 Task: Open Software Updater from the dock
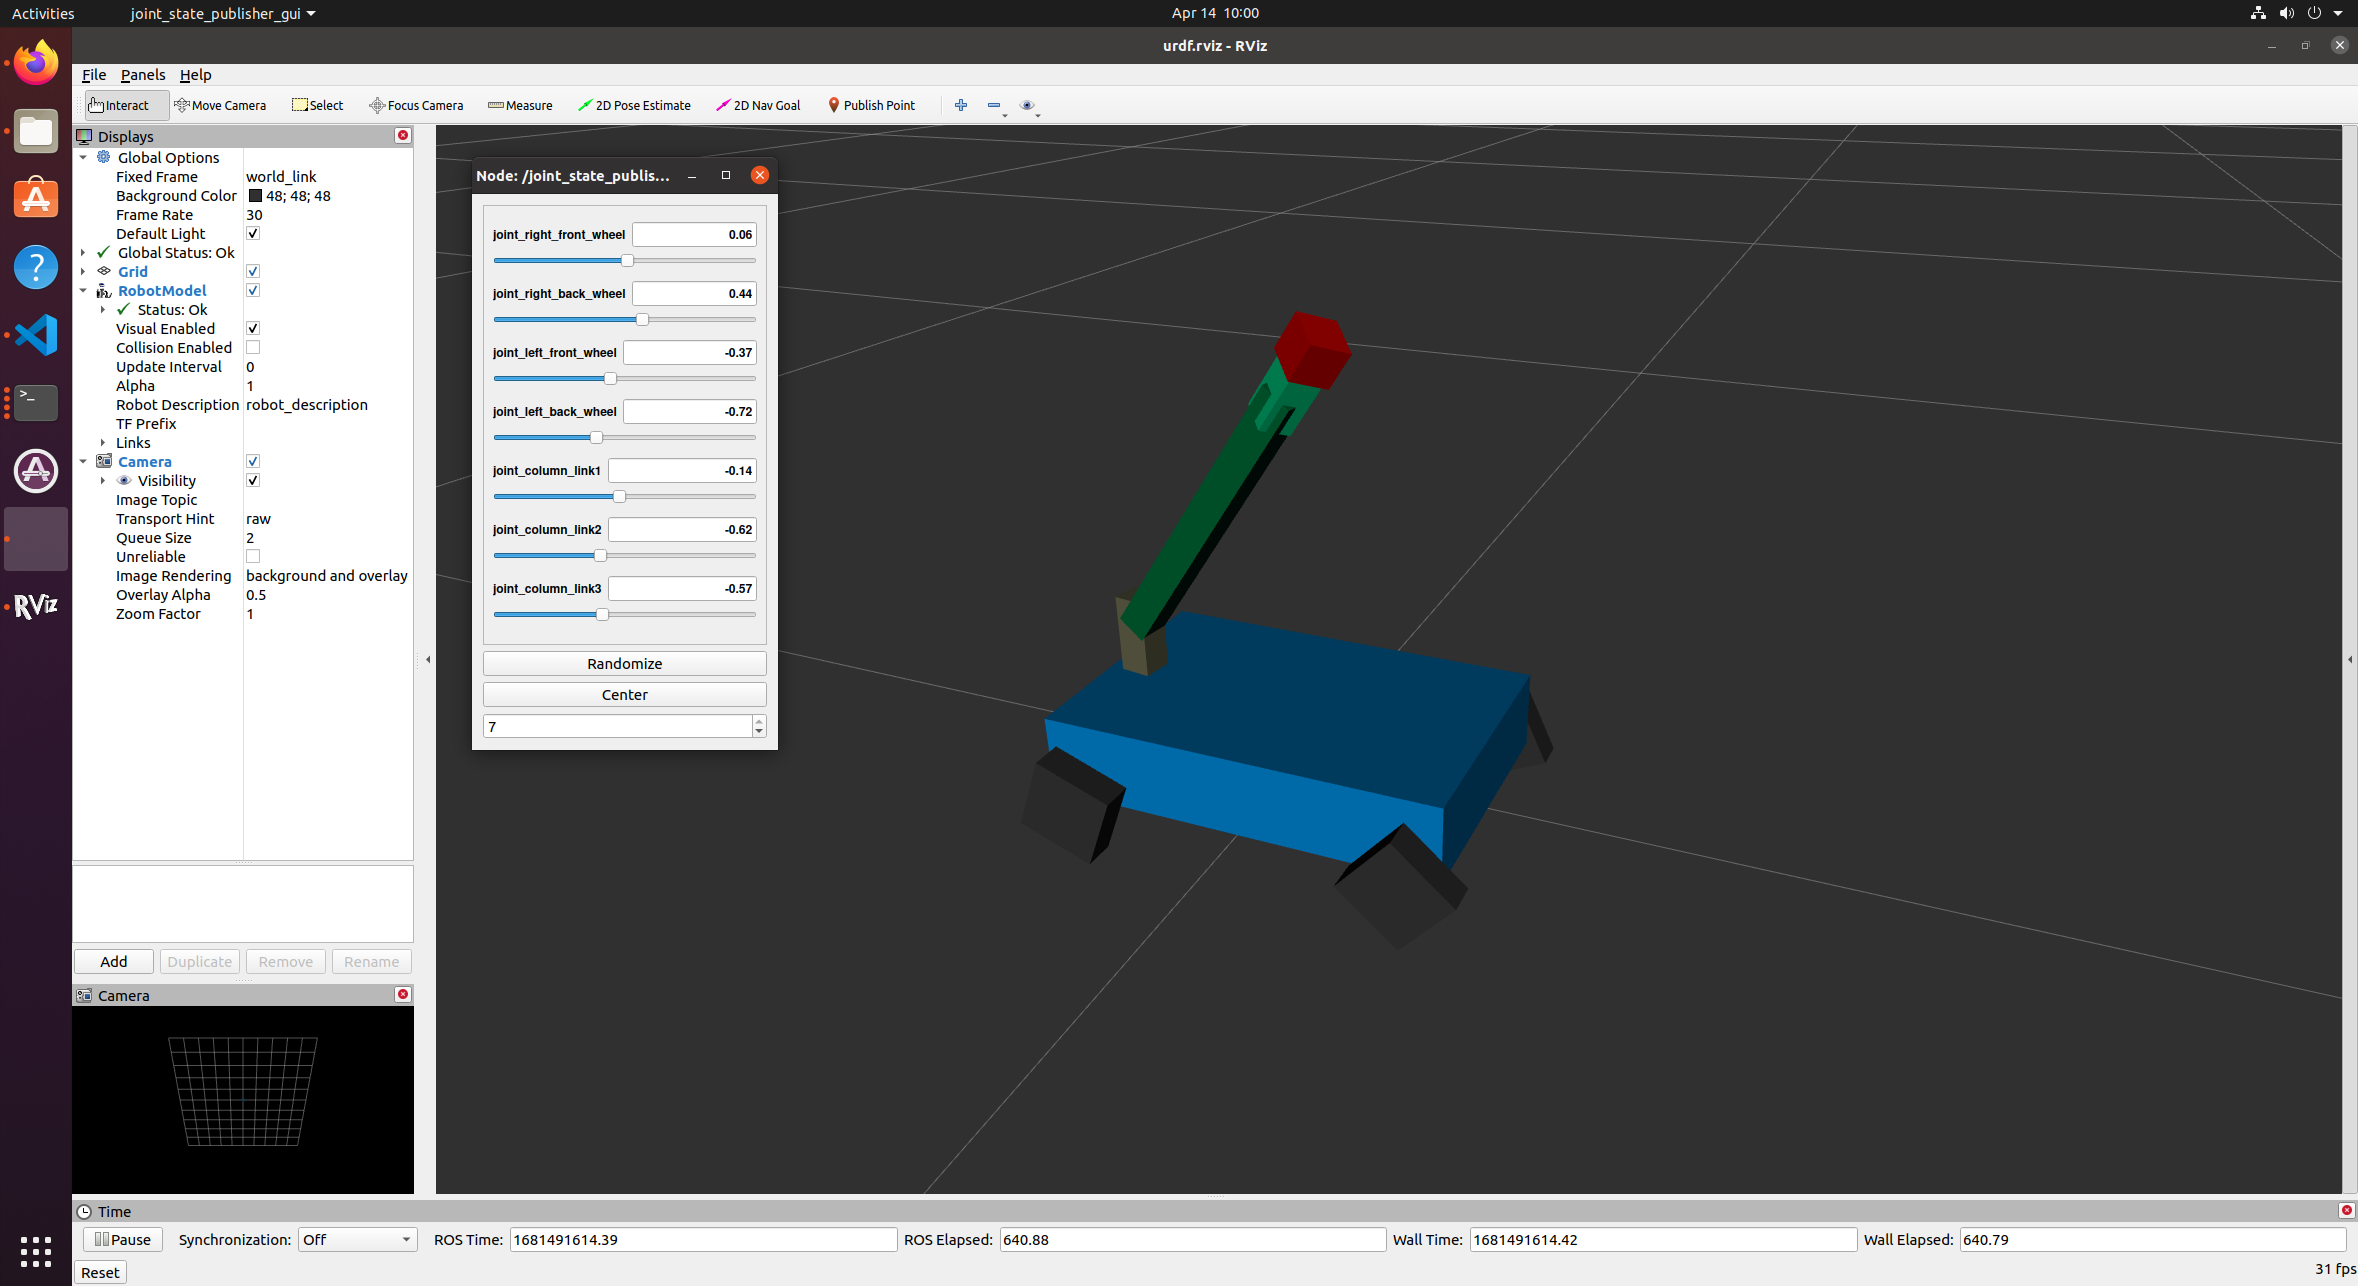coord(36,471)
